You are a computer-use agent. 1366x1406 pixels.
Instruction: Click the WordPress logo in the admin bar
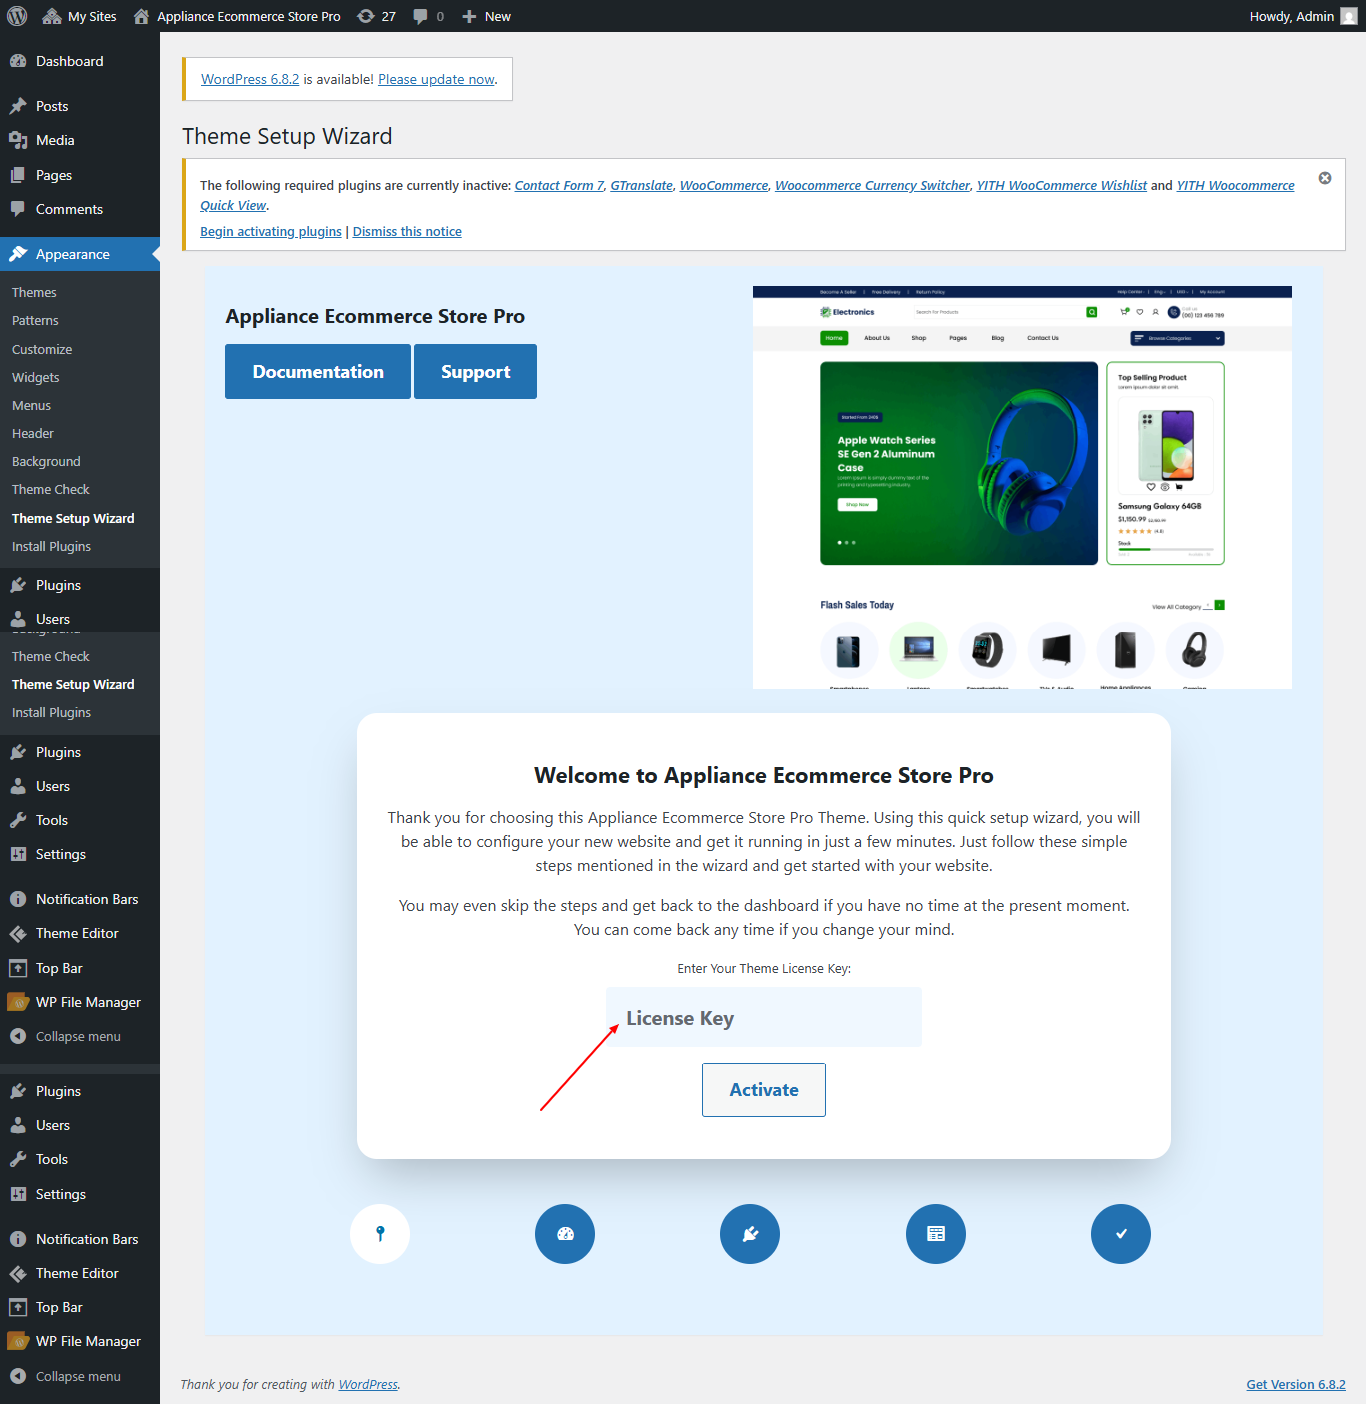point(16,16)
